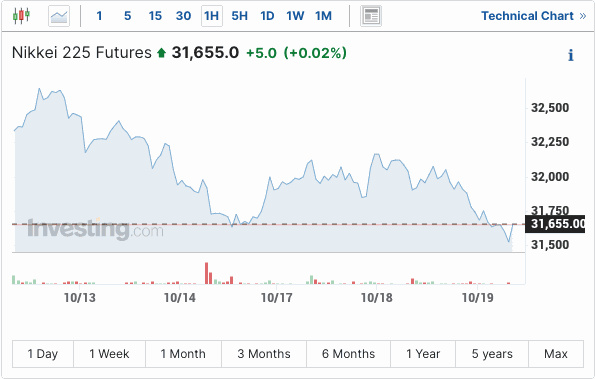This screenshot has height=379, width=595.
Task: Show the 1 Year range
Action: [x=423, y=354]
